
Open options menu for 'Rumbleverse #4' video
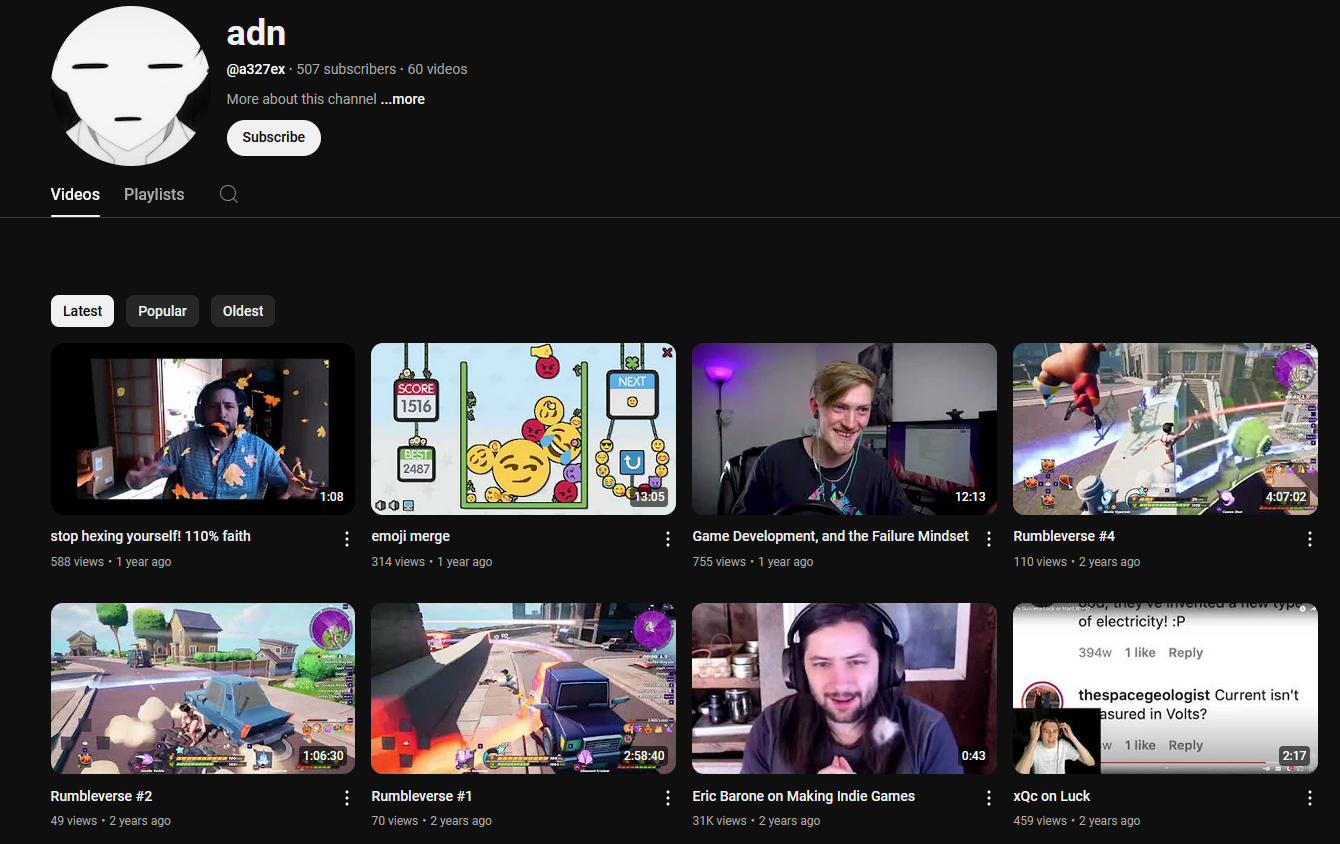pyautogui.click(x=1310, y=539)
